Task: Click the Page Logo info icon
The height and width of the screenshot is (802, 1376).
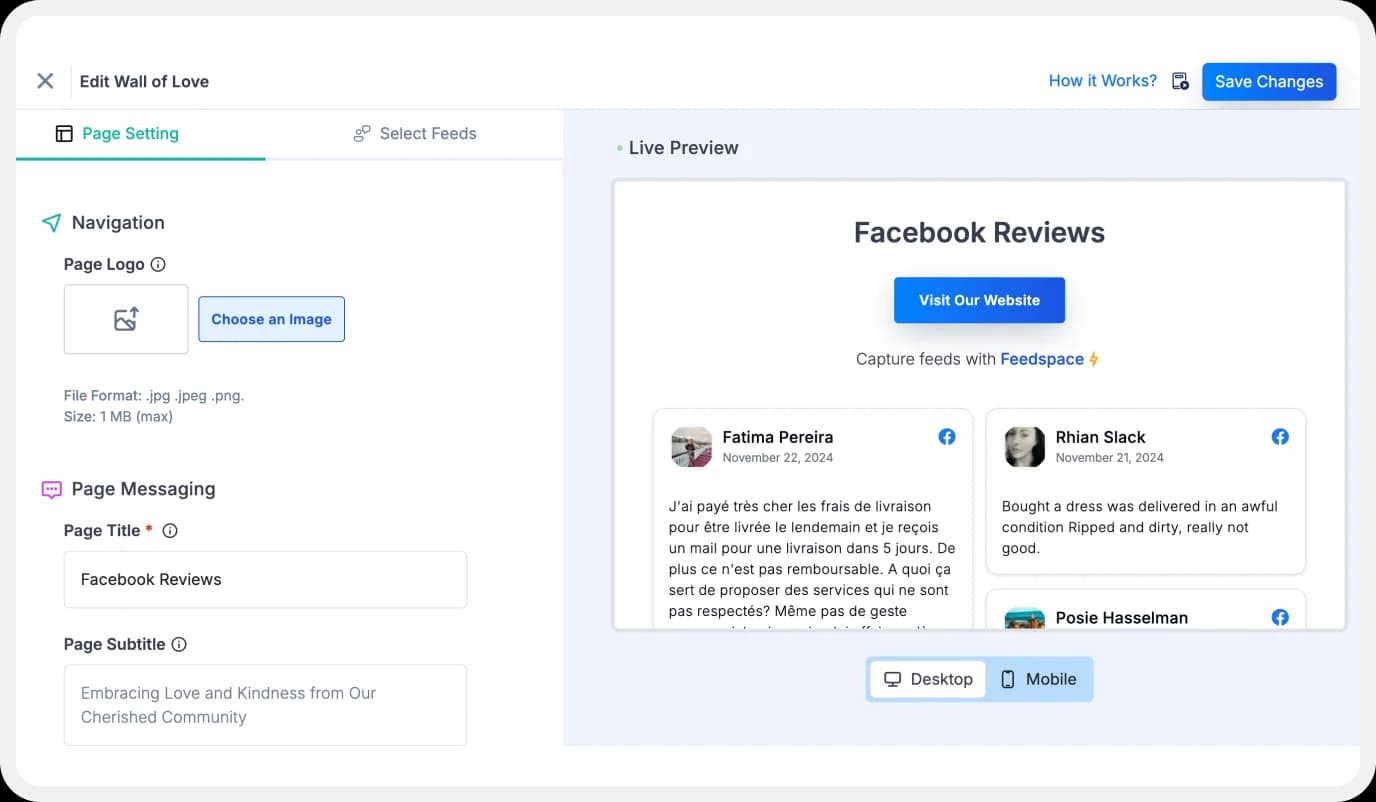Action: click(x=158, y=265)
